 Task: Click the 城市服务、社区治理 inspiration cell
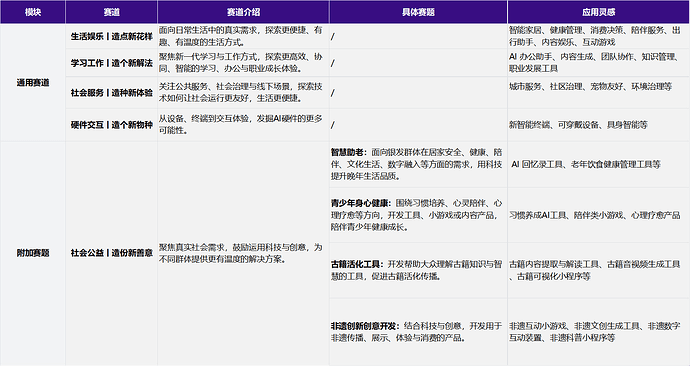coord(598,93)
